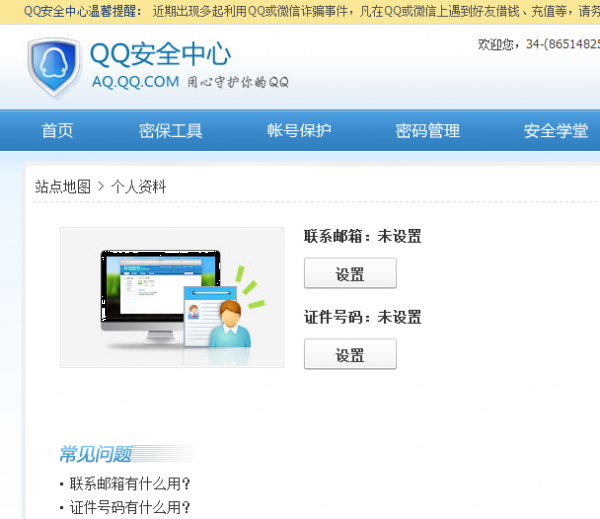Screen dimensions: 600x519
Task: Open the 密保工具 menu item
Action: [171, 131]
